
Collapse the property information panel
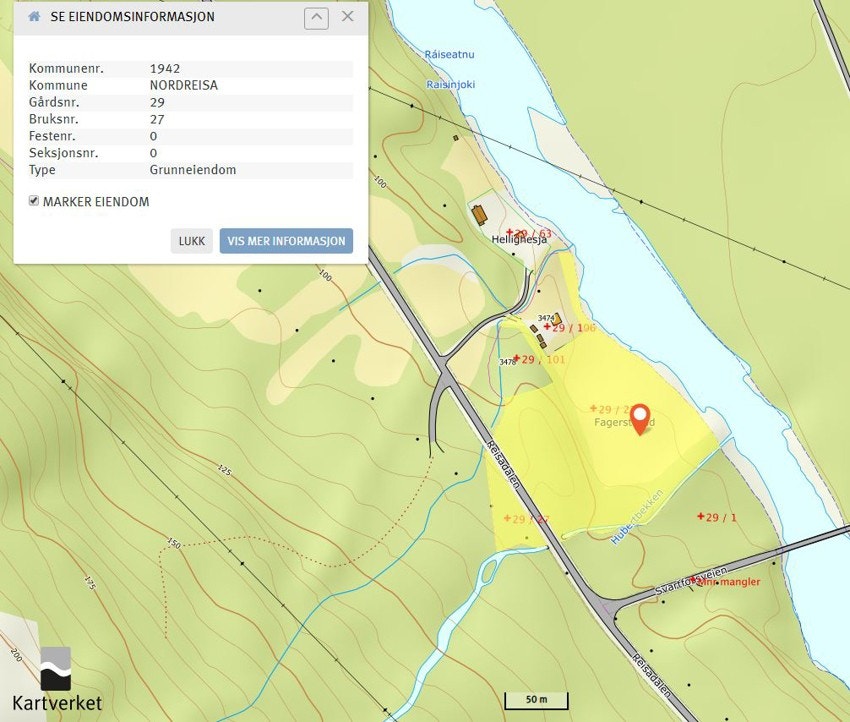[x=316, y=18]
